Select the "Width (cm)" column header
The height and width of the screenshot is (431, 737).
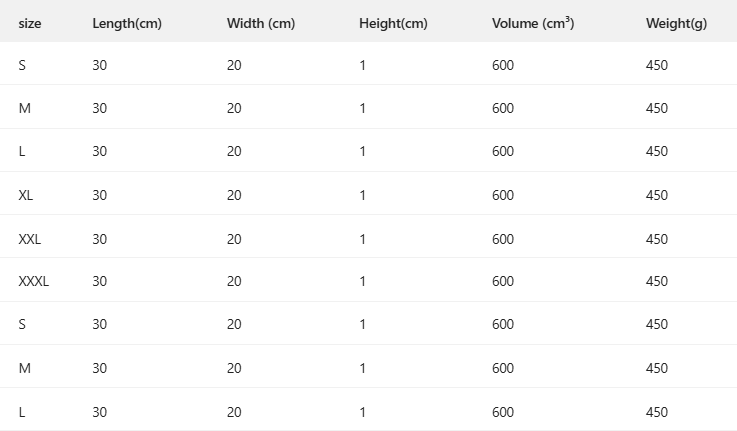click(261, 23)
